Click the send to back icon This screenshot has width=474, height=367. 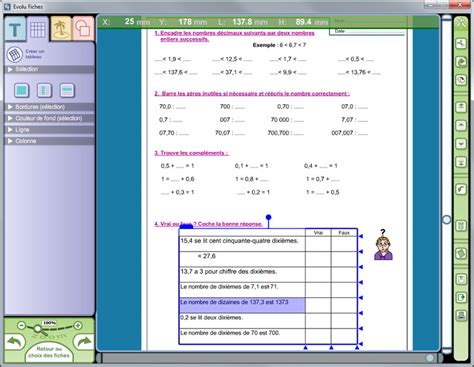point(461,162)
